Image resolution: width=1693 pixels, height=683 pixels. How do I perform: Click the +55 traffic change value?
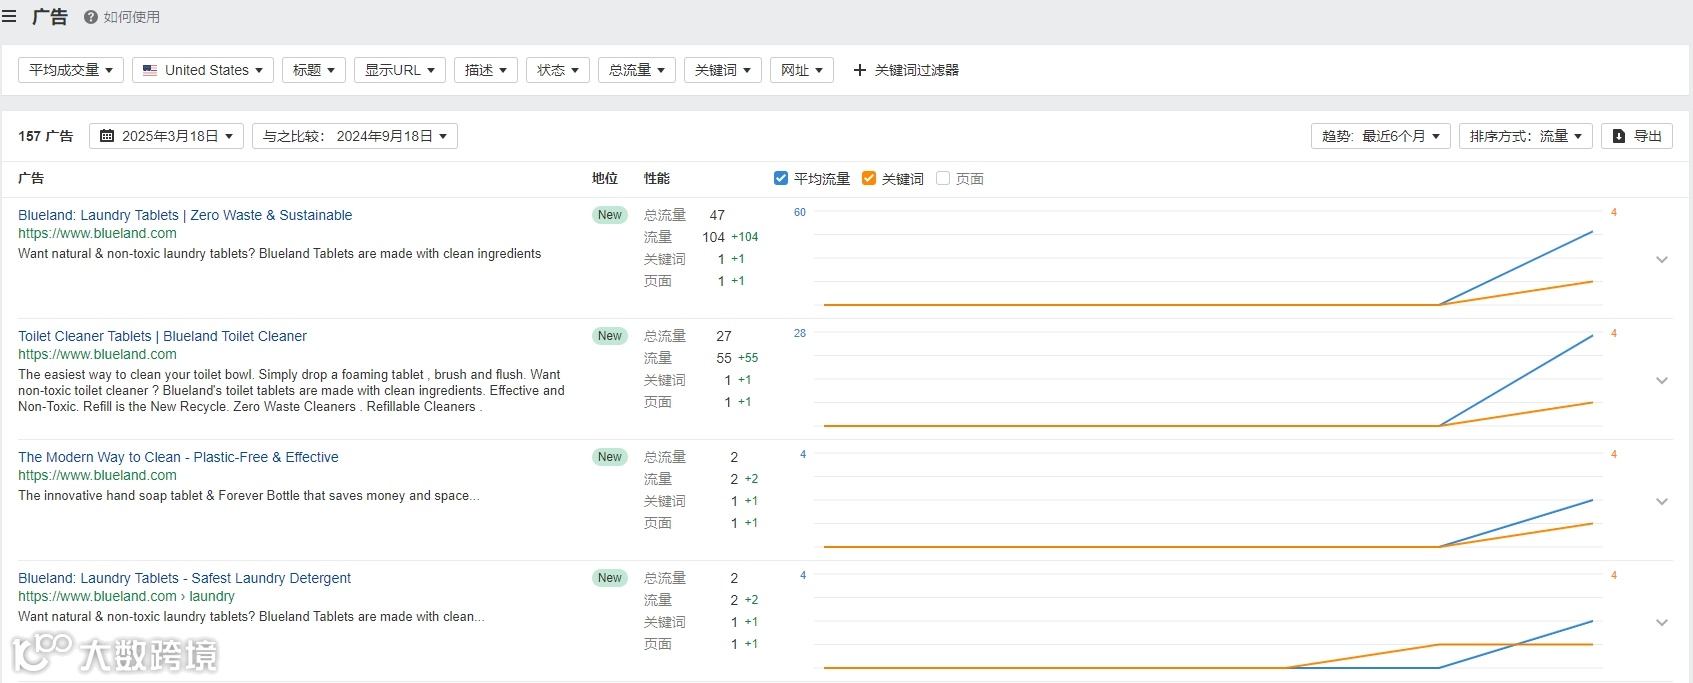[x=748, y=358]
